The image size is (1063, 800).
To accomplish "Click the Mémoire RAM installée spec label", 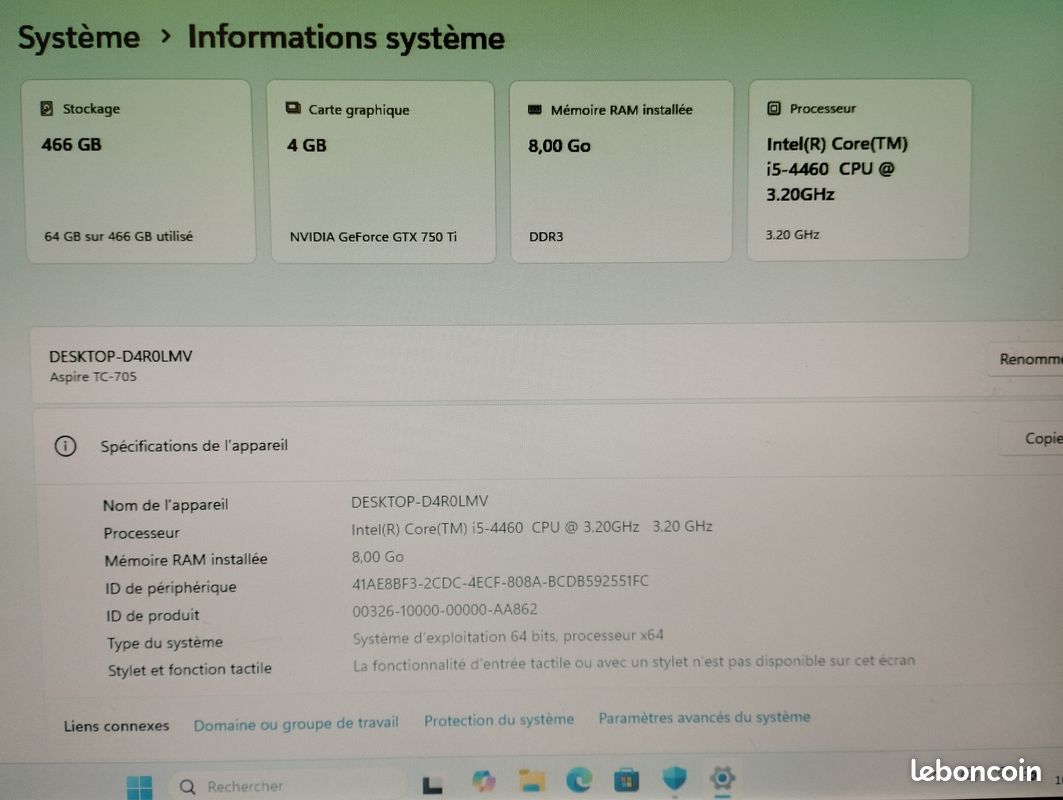I will 186,560.
